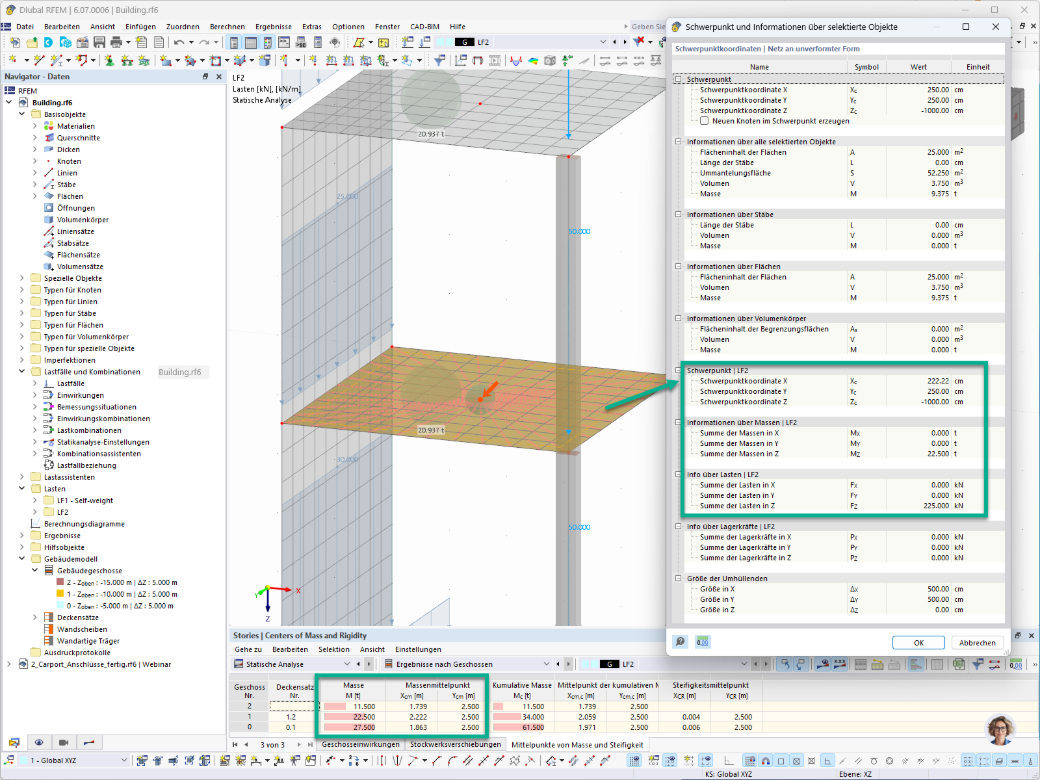Image resolution: width=1040 pixels, height=780 pixels.
Task: Click storey 2 color swatch in Gebäudegeschosse
Action: click(x=60, y=582)
